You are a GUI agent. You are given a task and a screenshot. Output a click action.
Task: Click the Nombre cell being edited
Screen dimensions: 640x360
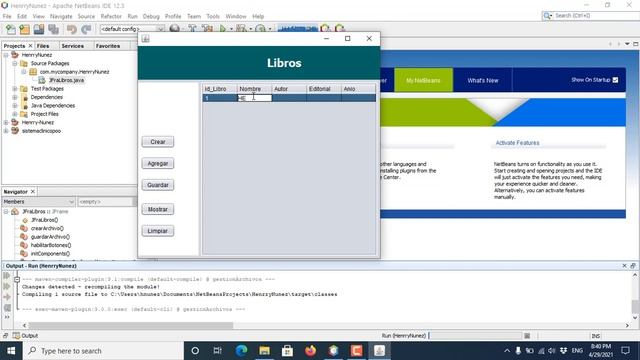click(255, 98)
